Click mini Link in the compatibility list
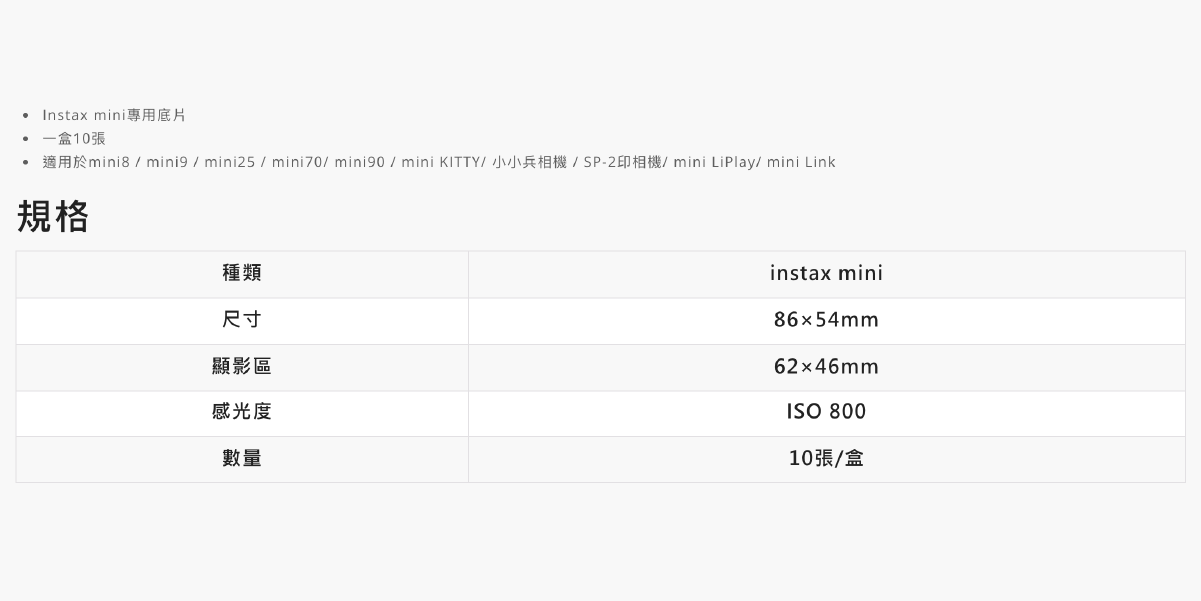1201x601 pixels. coord(801,162)
